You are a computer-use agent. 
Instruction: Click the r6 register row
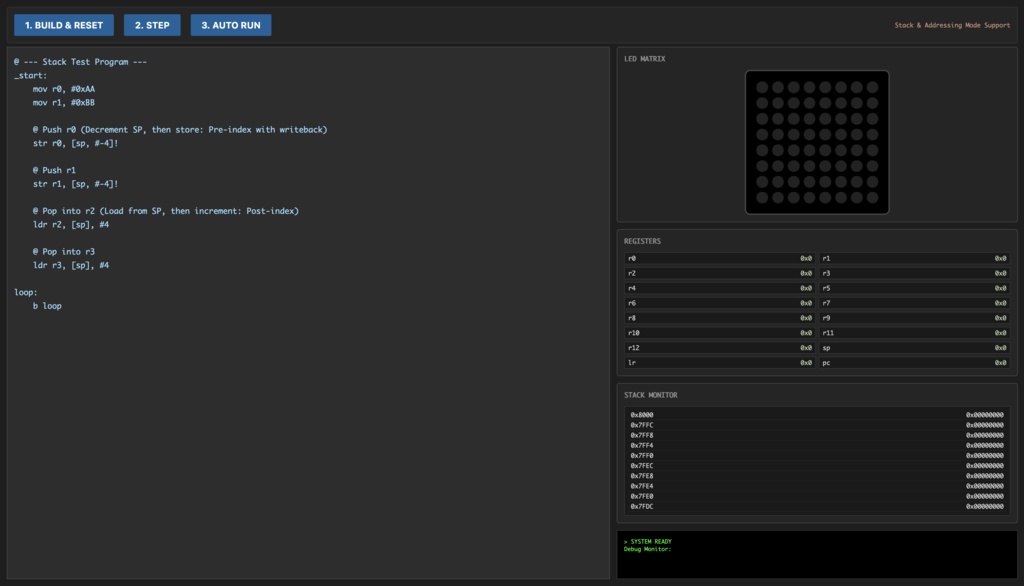pyautogui.click(x=720, y=303)
